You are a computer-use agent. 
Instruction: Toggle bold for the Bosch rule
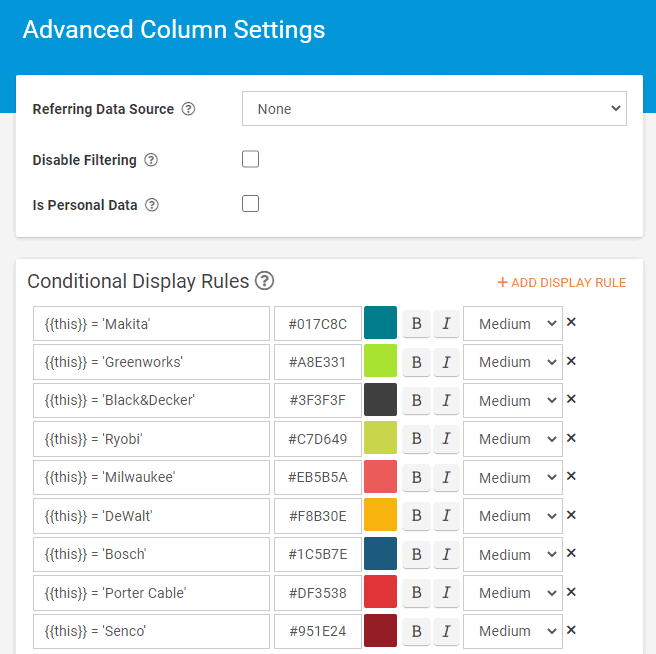pos(416,554)
